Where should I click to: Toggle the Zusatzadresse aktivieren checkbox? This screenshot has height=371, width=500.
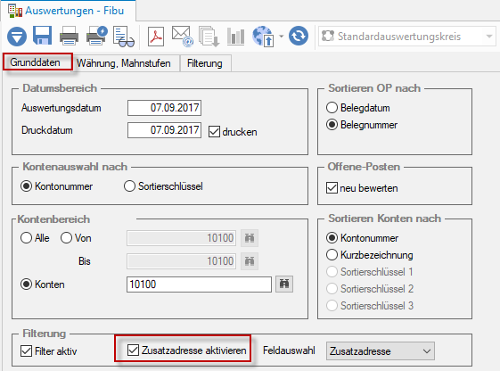click(187, 350)
